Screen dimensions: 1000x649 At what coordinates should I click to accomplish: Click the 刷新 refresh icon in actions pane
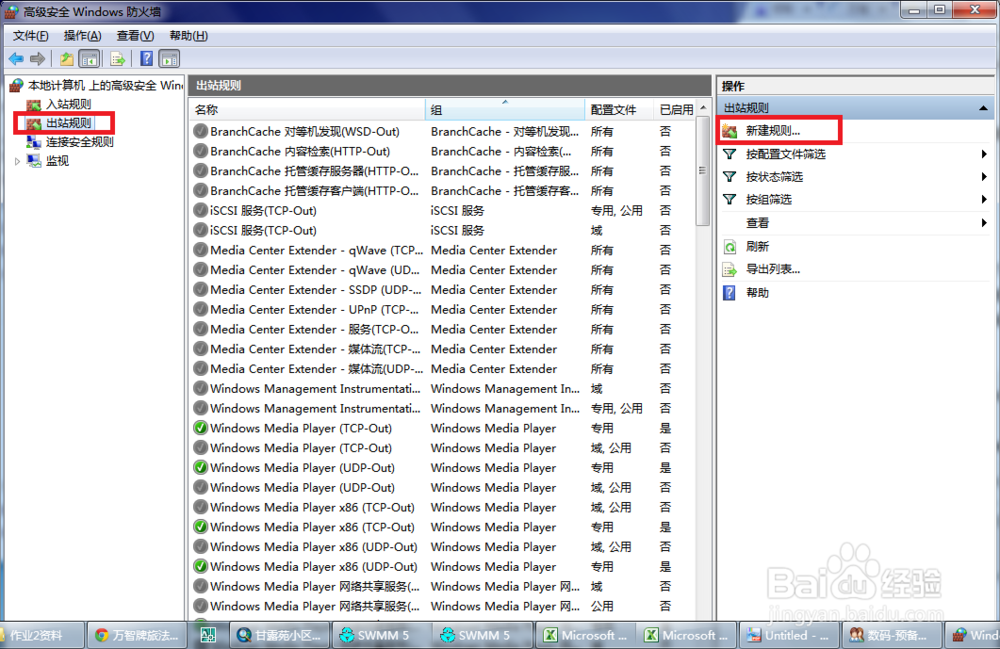[730, 247]
